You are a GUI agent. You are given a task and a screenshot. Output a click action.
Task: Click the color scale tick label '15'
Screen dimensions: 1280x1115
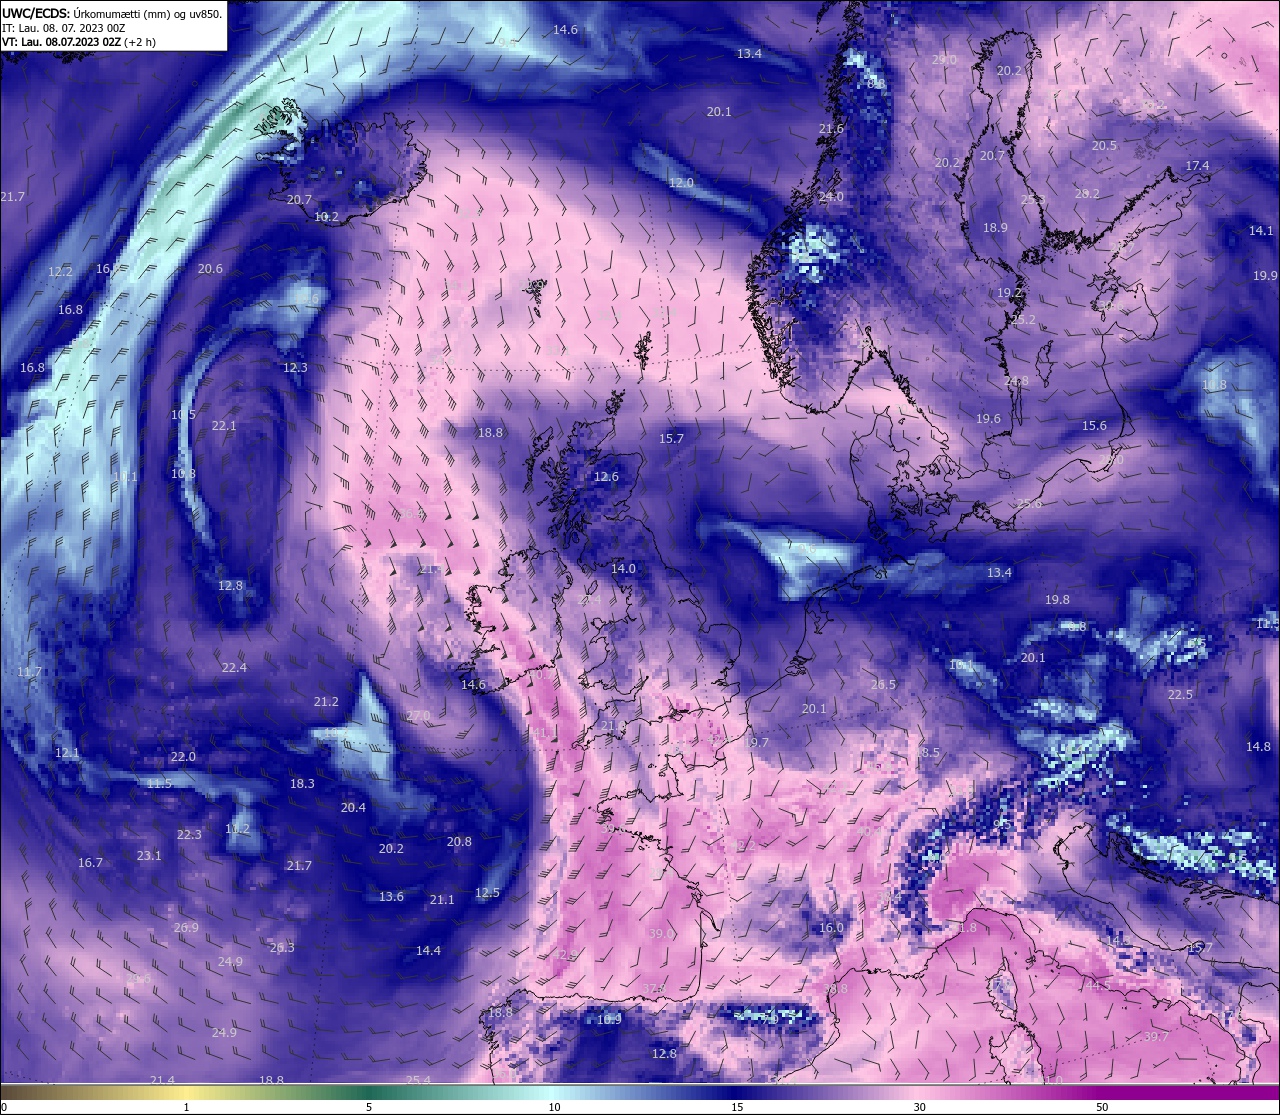pyautogui.click(x=736, y=1107)
